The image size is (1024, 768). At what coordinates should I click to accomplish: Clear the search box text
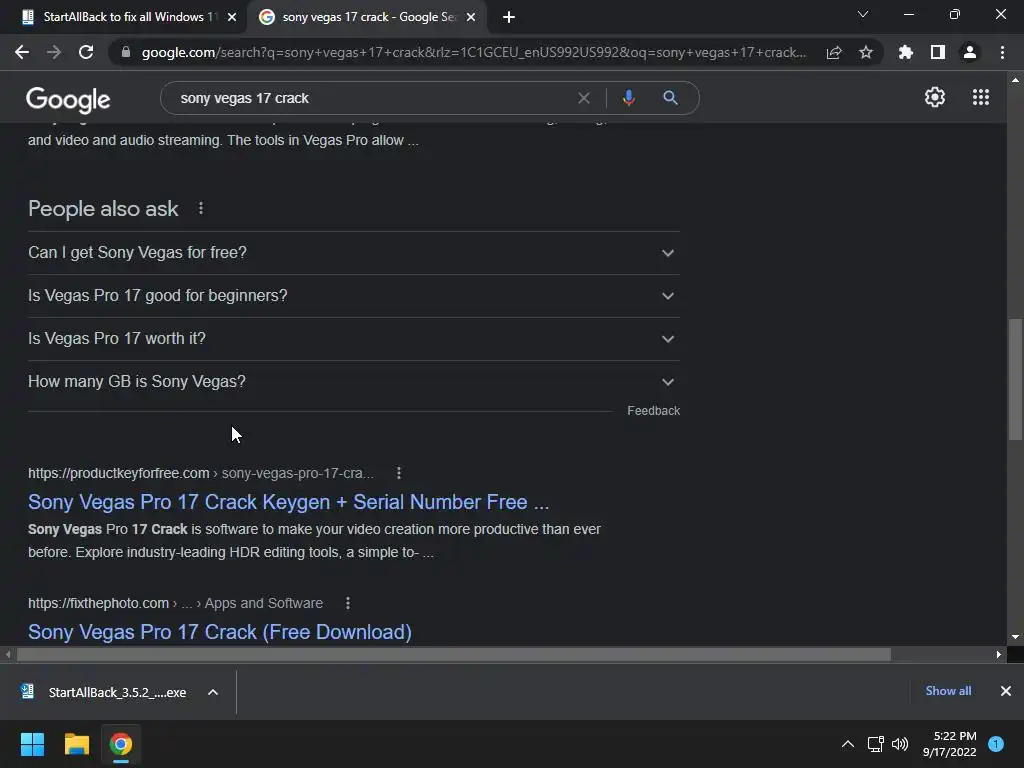point(584,98)
